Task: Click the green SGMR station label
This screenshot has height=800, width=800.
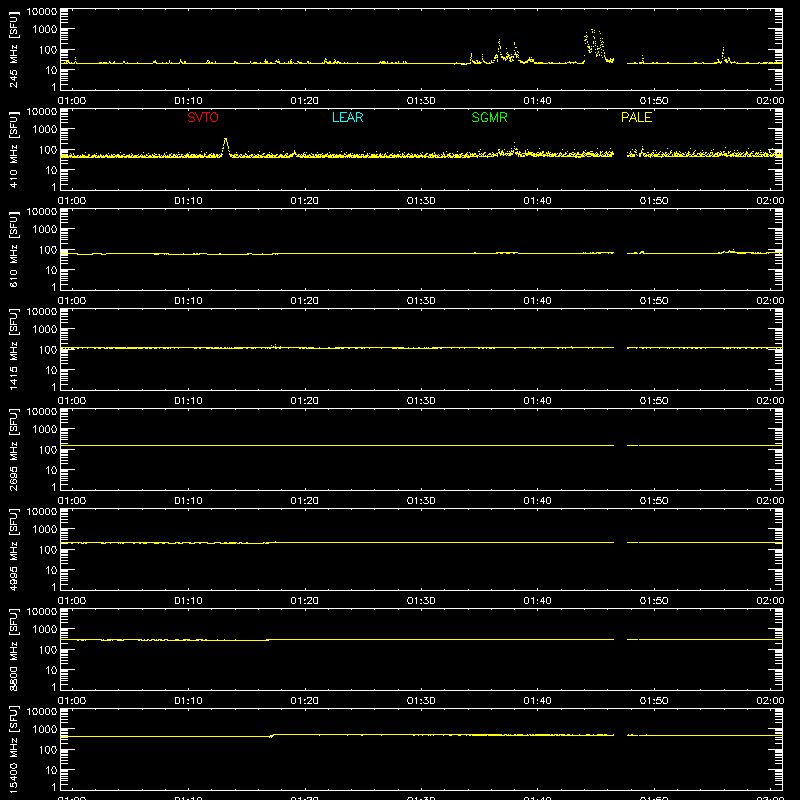Action: click(x=489, y=117)
